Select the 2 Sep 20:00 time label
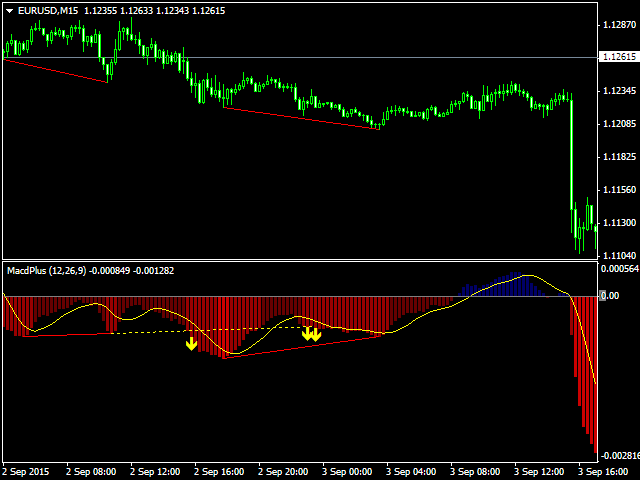Screen dimensions: 640x480 coord(283,472)
